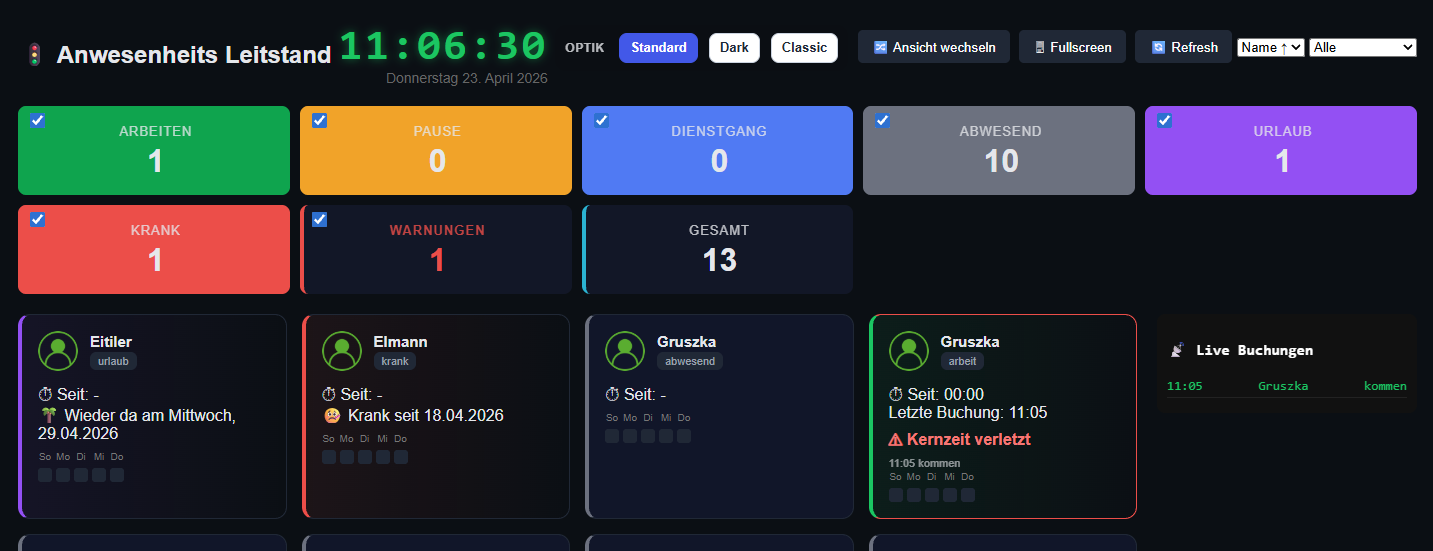Click the Live Buchungen heading

[1254, 350]
